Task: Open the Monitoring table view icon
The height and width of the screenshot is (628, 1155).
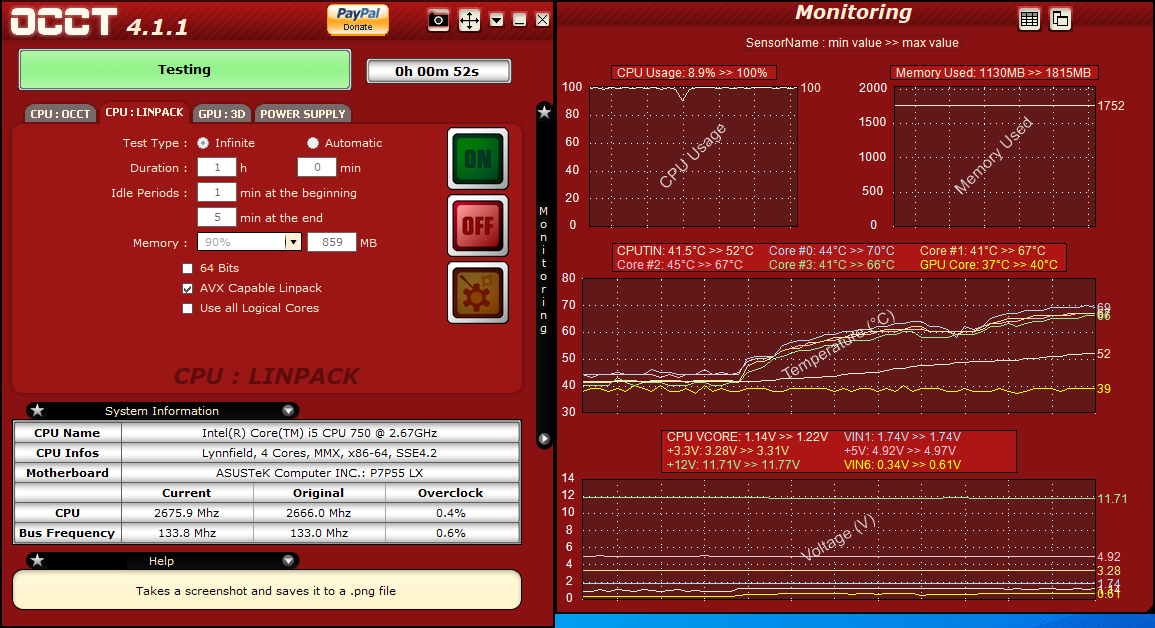Action: coord(1029,19)
